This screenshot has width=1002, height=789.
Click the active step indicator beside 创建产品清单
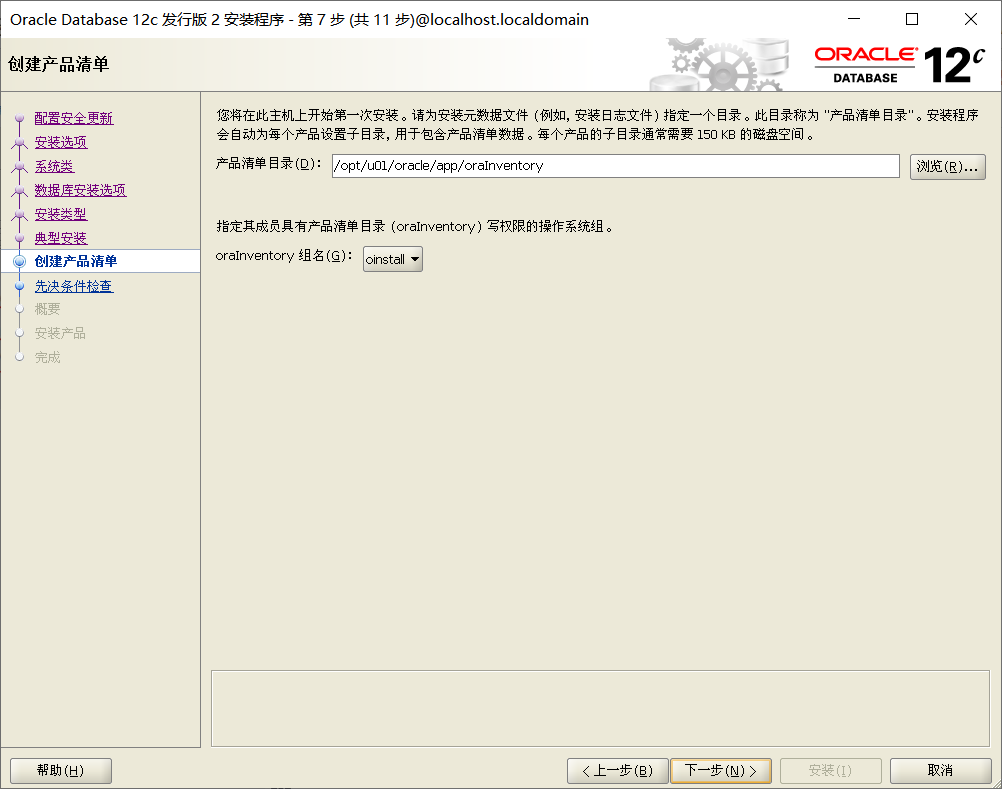(20, 261)
